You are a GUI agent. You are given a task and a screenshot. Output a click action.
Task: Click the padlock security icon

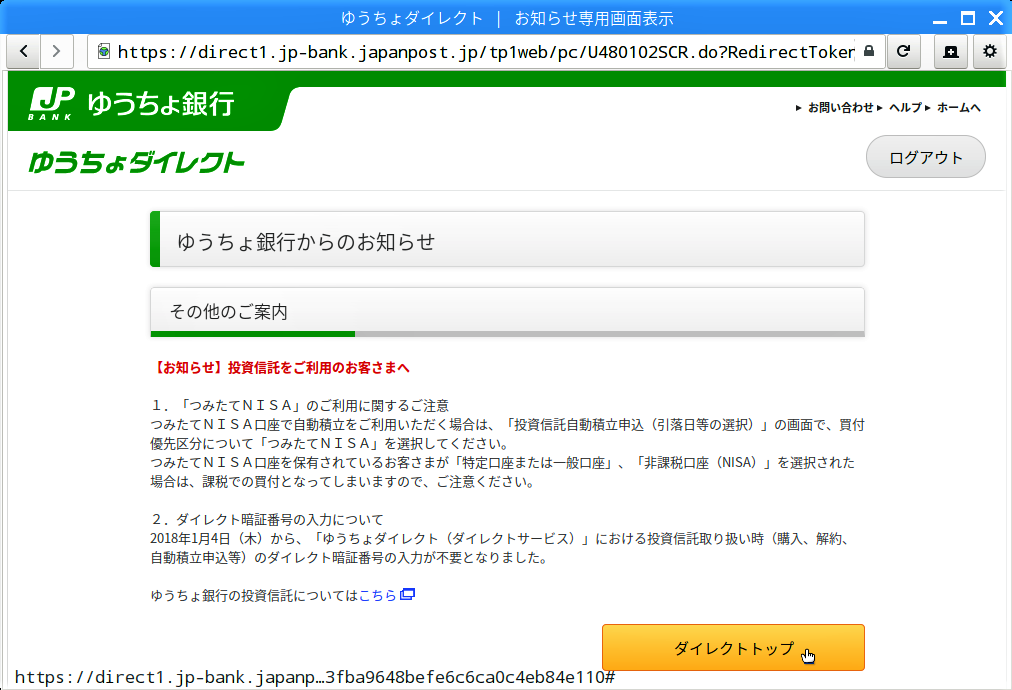(x=869, y=51)
